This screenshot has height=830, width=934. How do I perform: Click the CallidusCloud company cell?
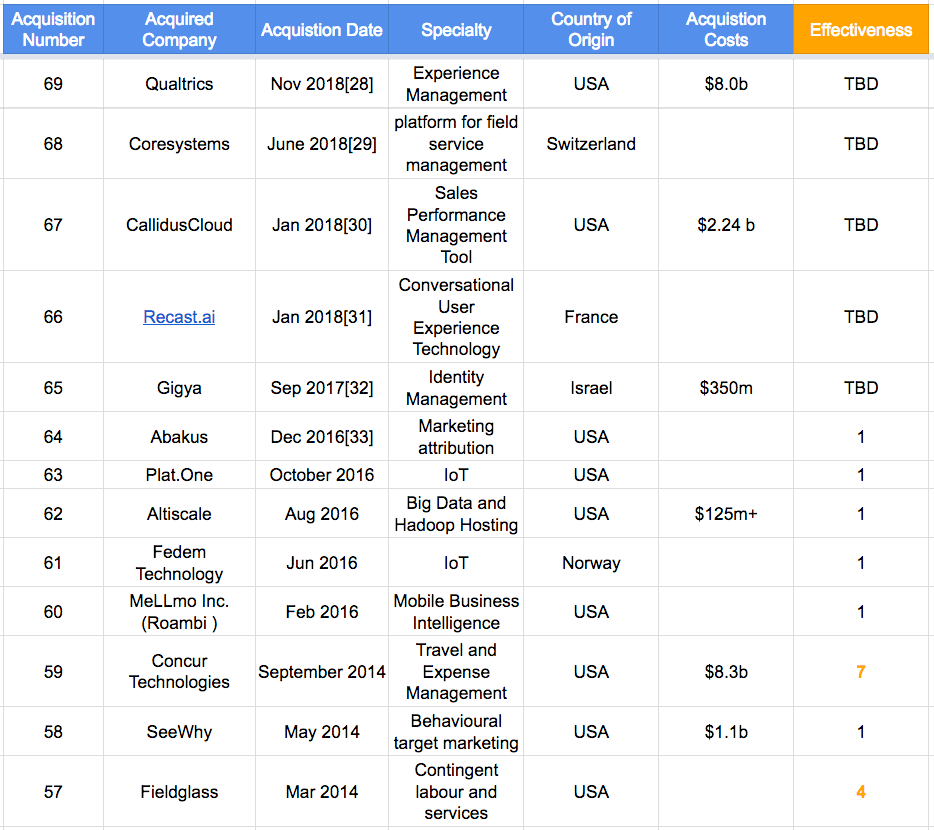pyautogui.click(x=179, y=225)
